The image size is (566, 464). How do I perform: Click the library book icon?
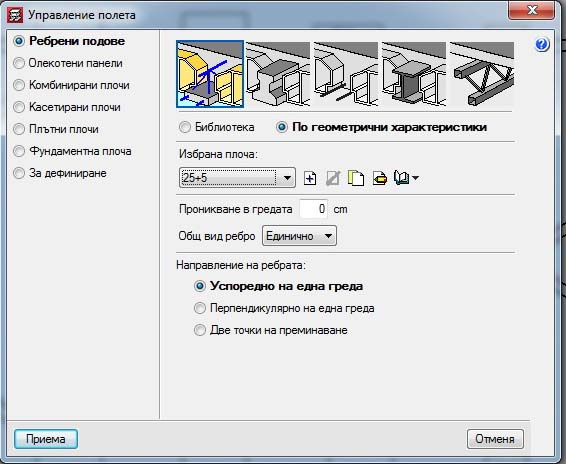coord(401,178)
